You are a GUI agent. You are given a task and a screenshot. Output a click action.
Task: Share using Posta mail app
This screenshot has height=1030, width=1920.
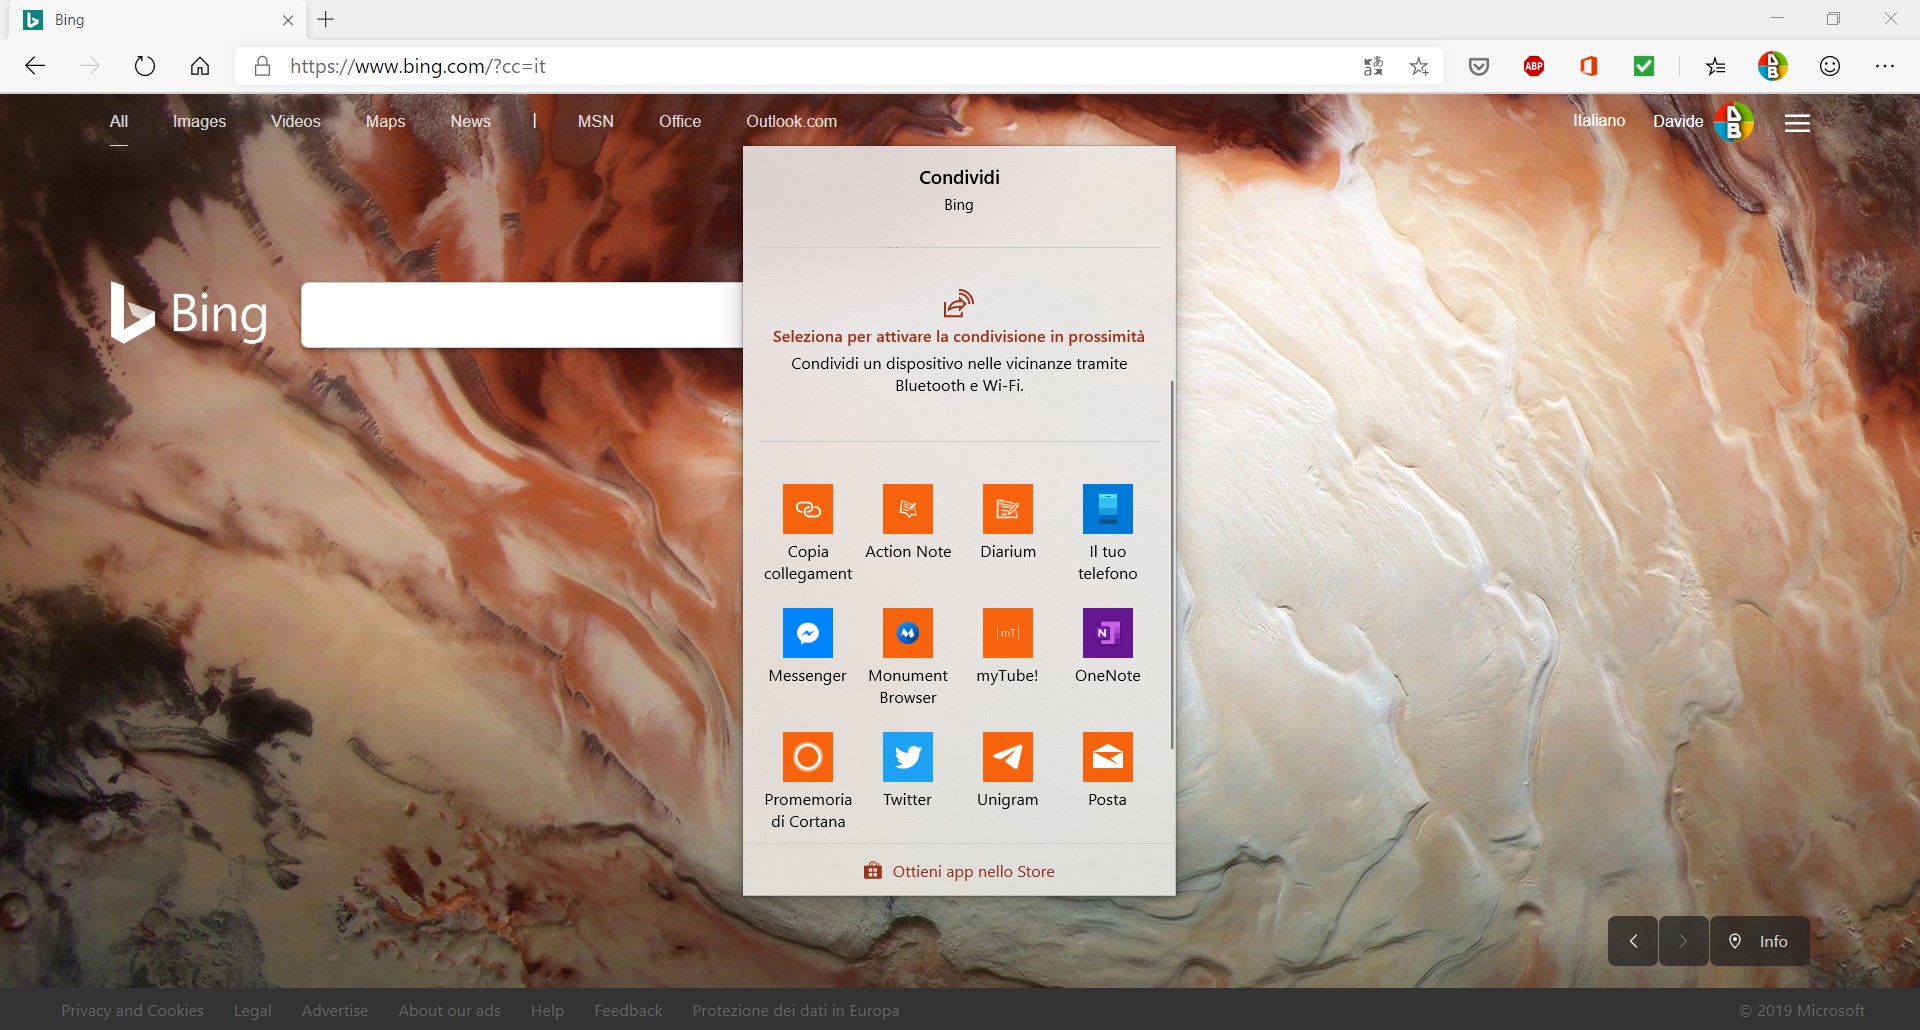tap(1108, 757)
